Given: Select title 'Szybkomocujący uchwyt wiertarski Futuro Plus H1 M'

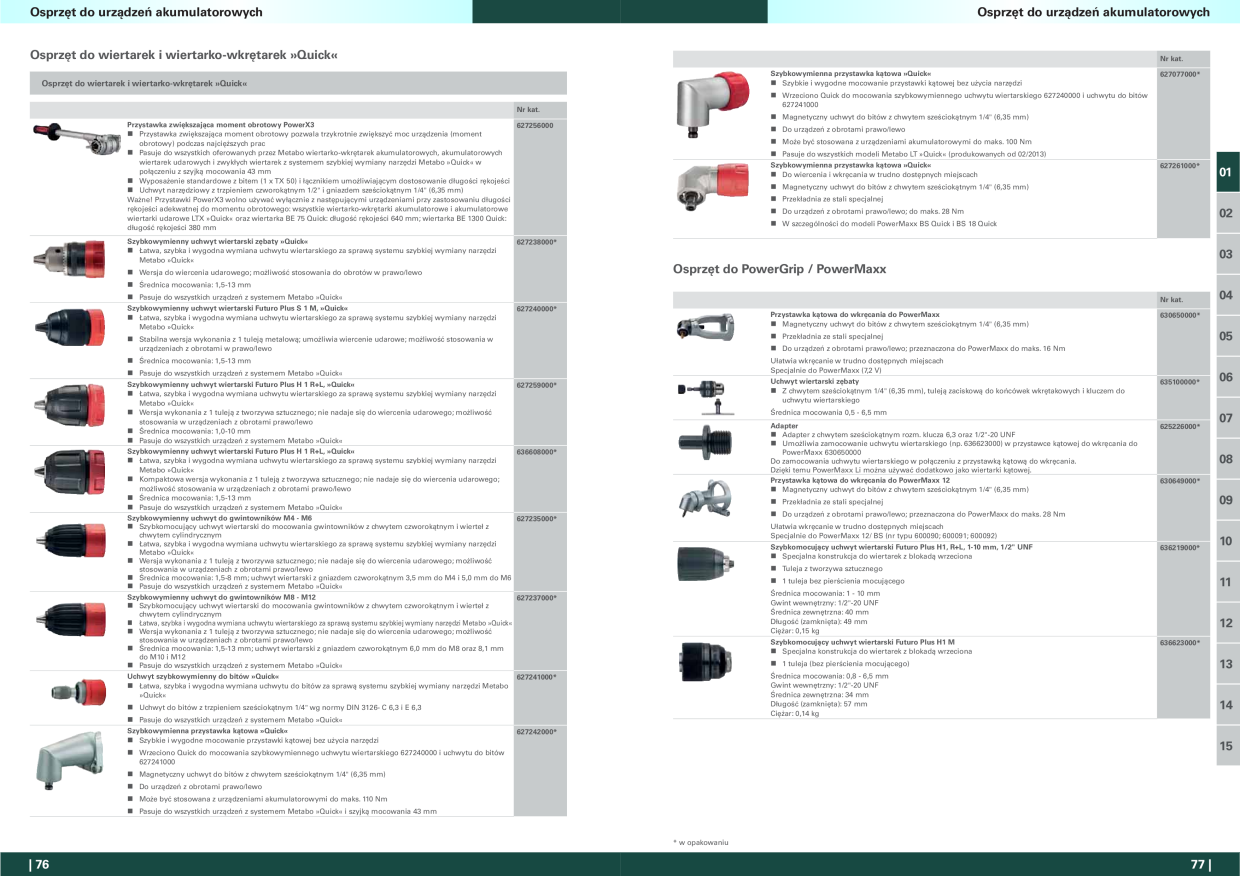Looking at the screenshot, I should coord(862,642).
